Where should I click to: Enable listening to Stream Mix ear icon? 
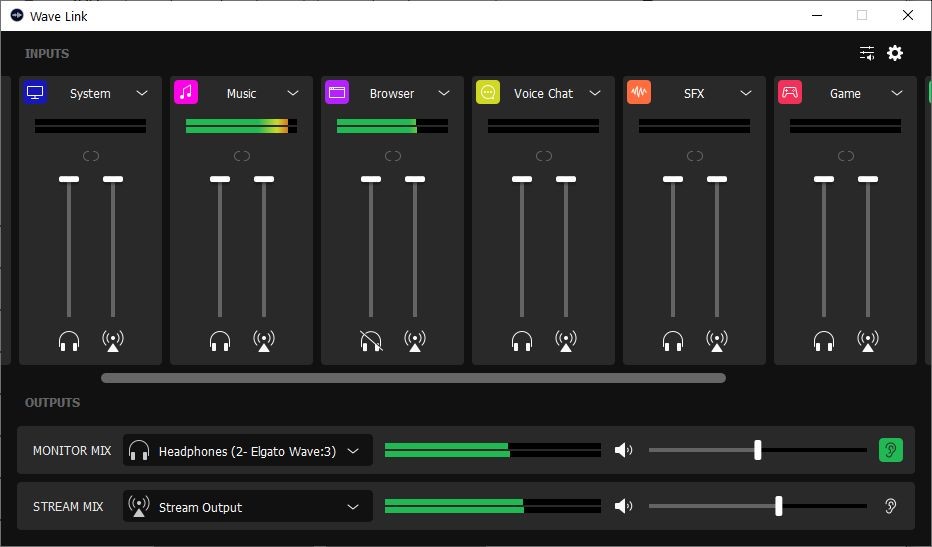890,507
